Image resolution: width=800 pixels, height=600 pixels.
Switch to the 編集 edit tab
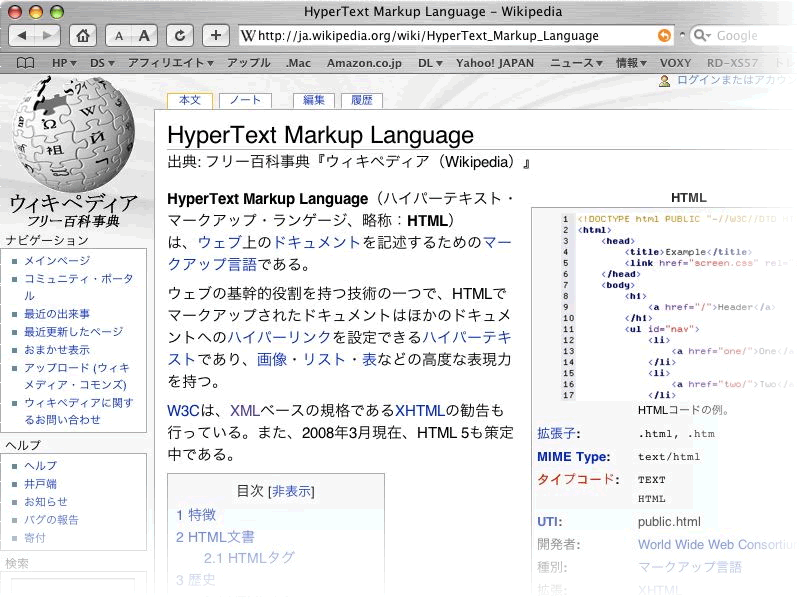click(314, 100)
